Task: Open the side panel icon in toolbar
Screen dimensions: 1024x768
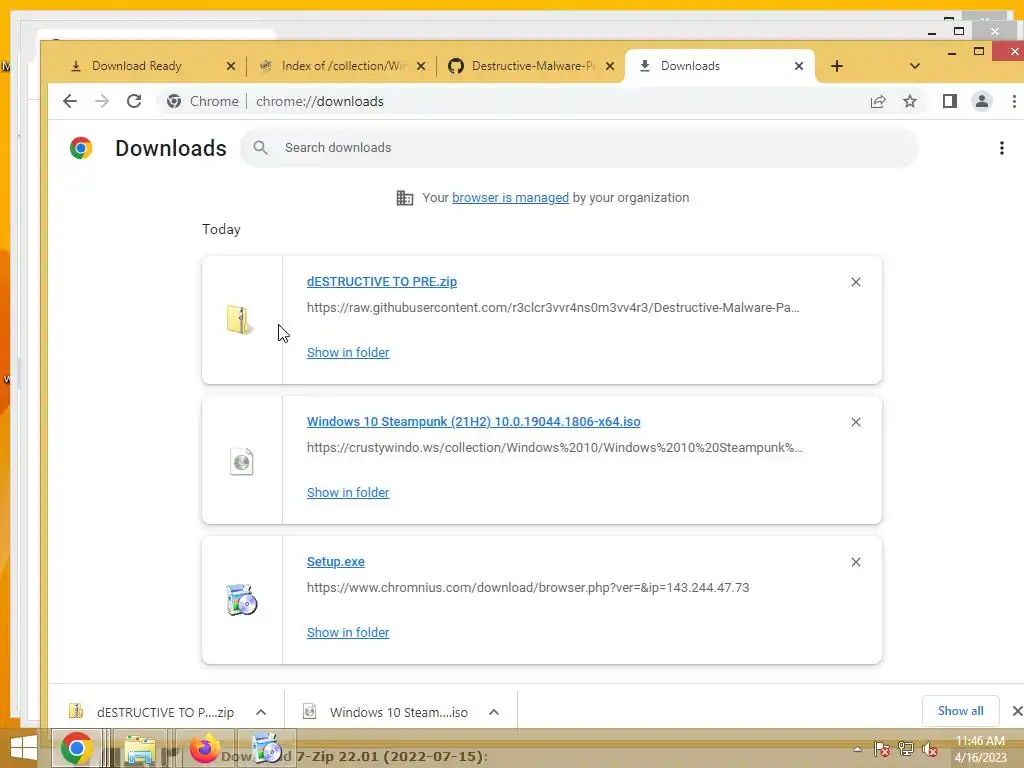Action: (x=950, y=101)
